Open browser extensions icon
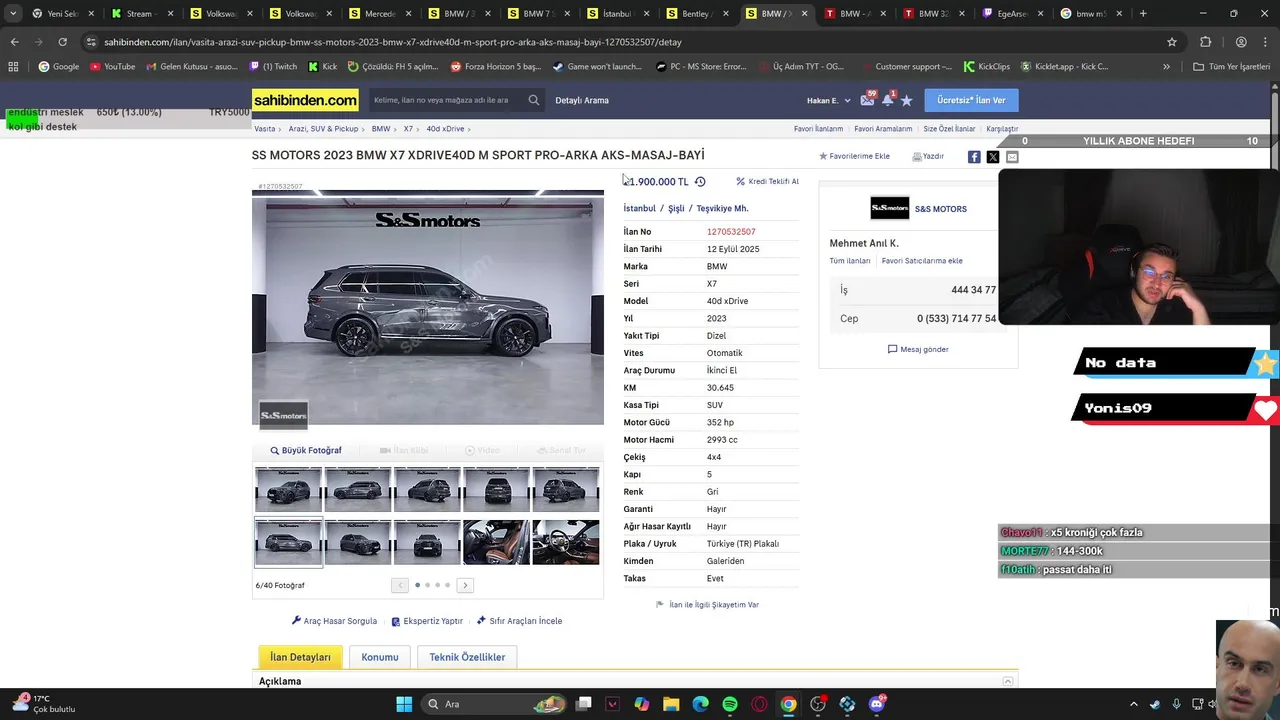 (x=1205, y=42)
